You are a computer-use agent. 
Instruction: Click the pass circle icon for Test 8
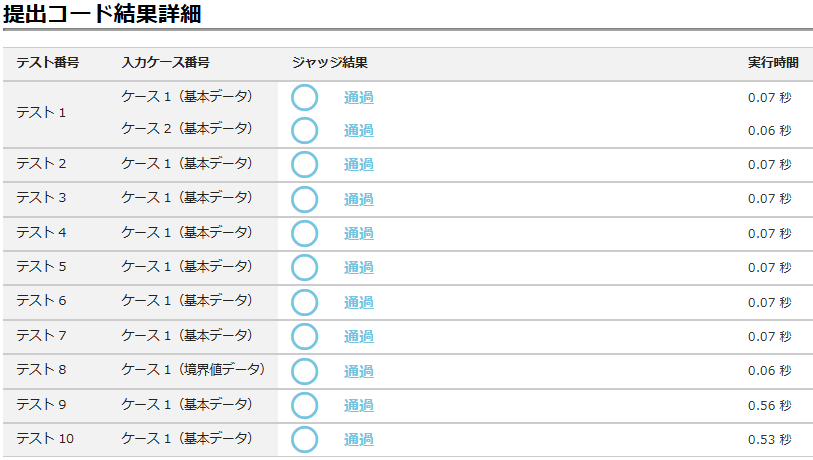tap(304, 371)
